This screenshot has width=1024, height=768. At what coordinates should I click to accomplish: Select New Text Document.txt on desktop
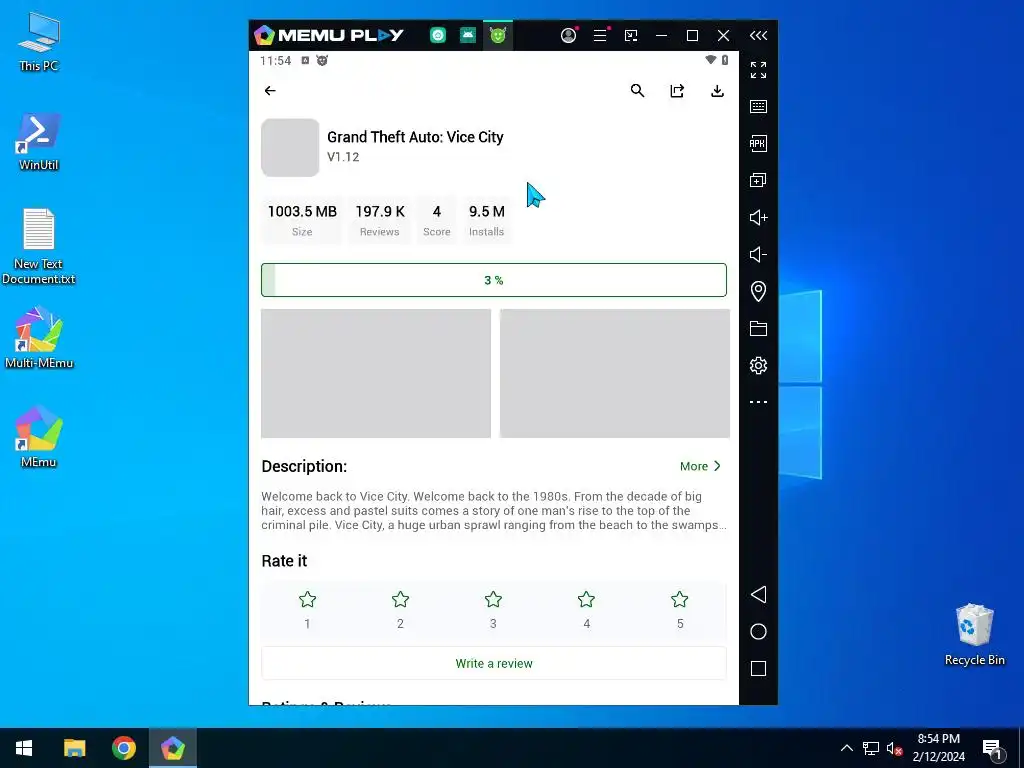[x=39, y=247]
